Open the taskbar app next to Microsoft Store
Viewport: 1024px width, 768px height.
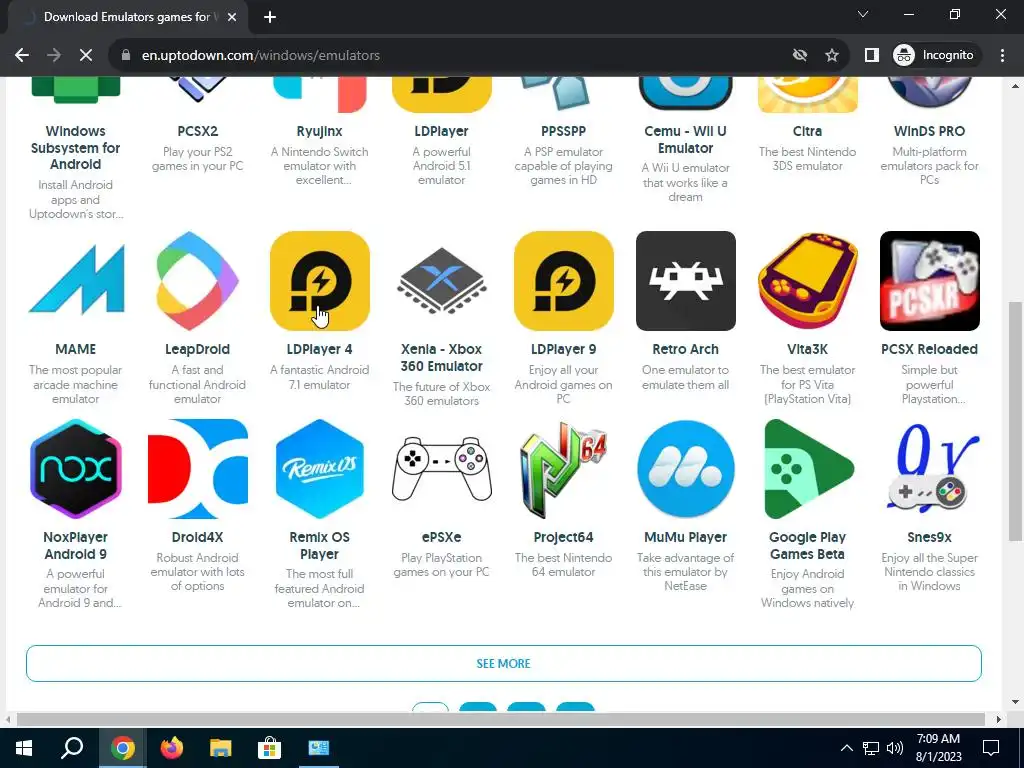click(x=319, y=748)
